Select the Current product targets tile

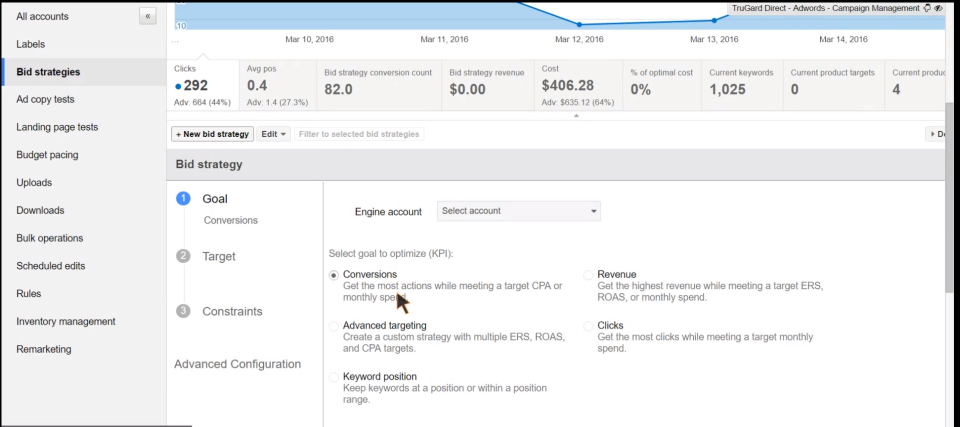pyautogui.click(x=834, y=86)
